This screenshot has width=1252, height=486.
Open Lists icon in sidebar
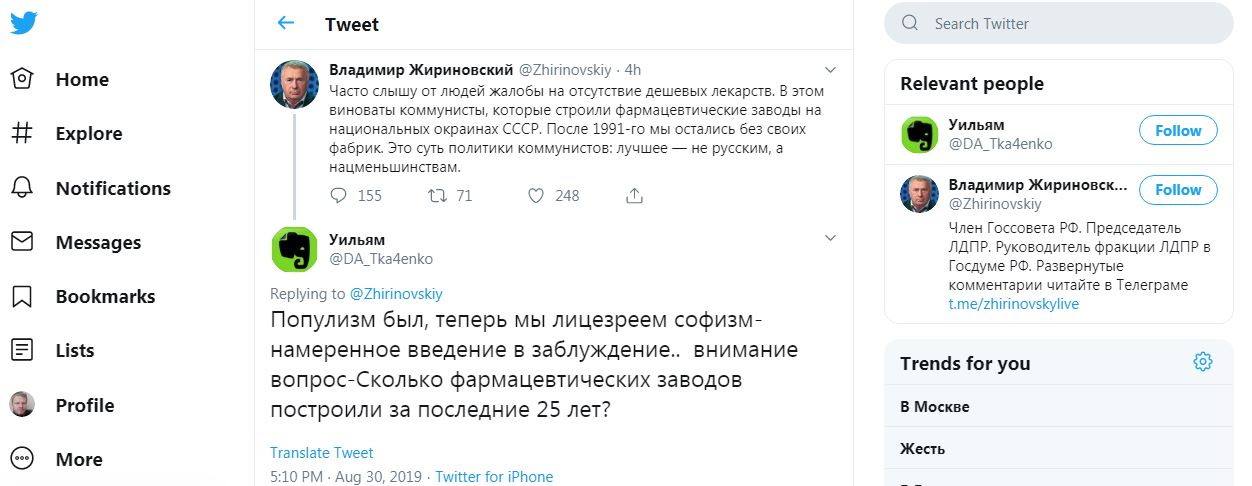pyautogui.click(x=22, y=350)
